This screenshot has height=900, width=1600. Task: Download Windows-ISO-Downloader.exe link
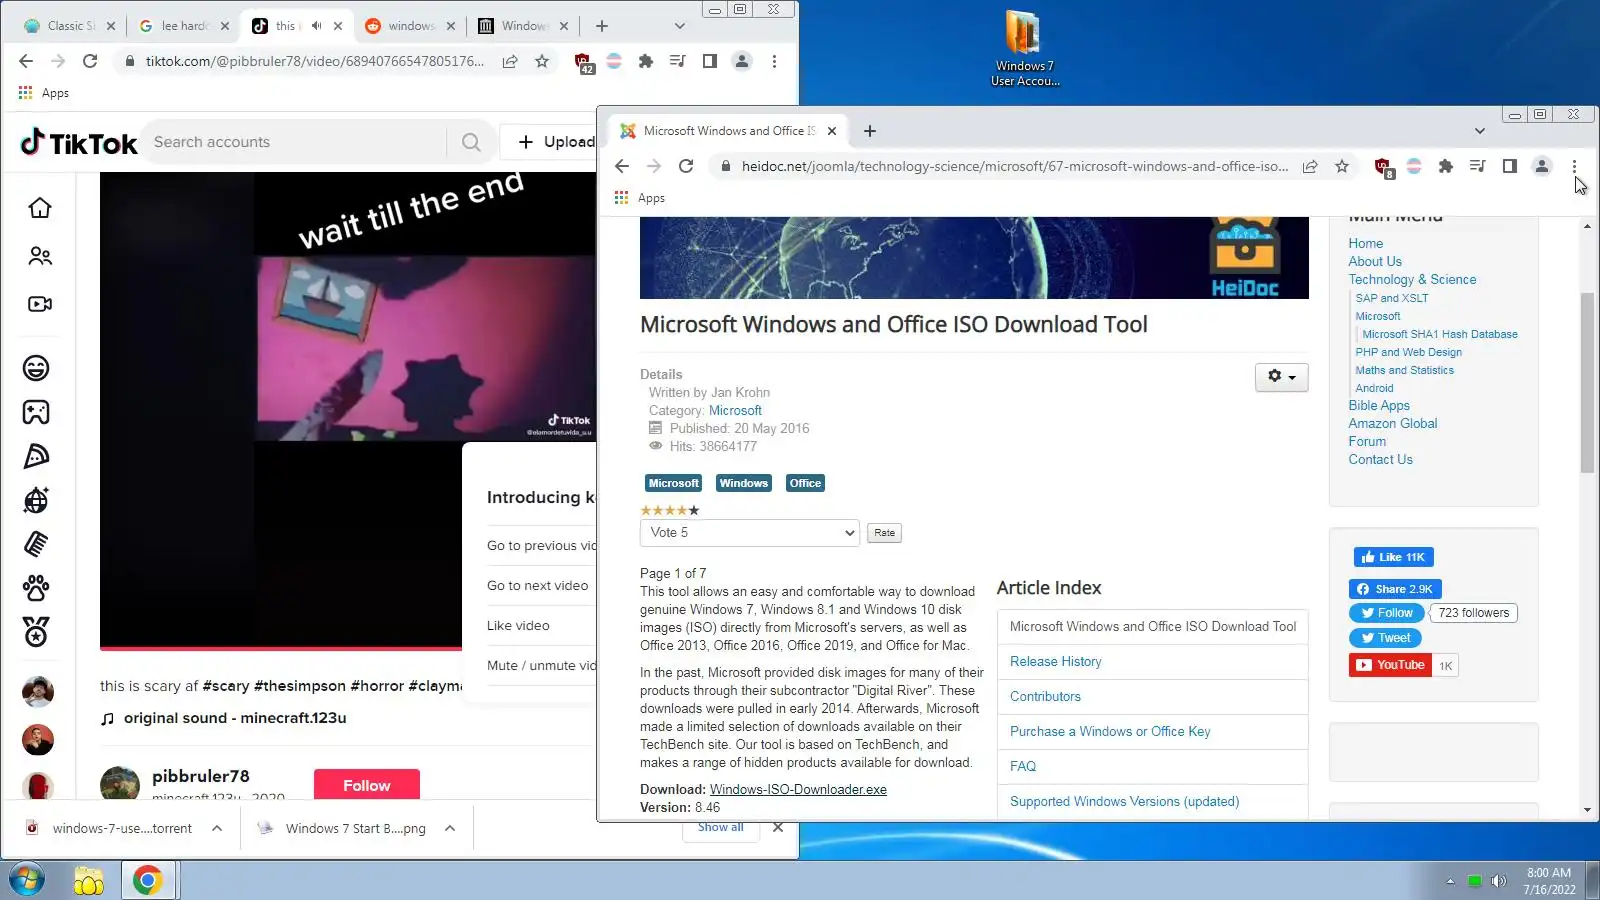pyautogui.click(x=798, y=789)
